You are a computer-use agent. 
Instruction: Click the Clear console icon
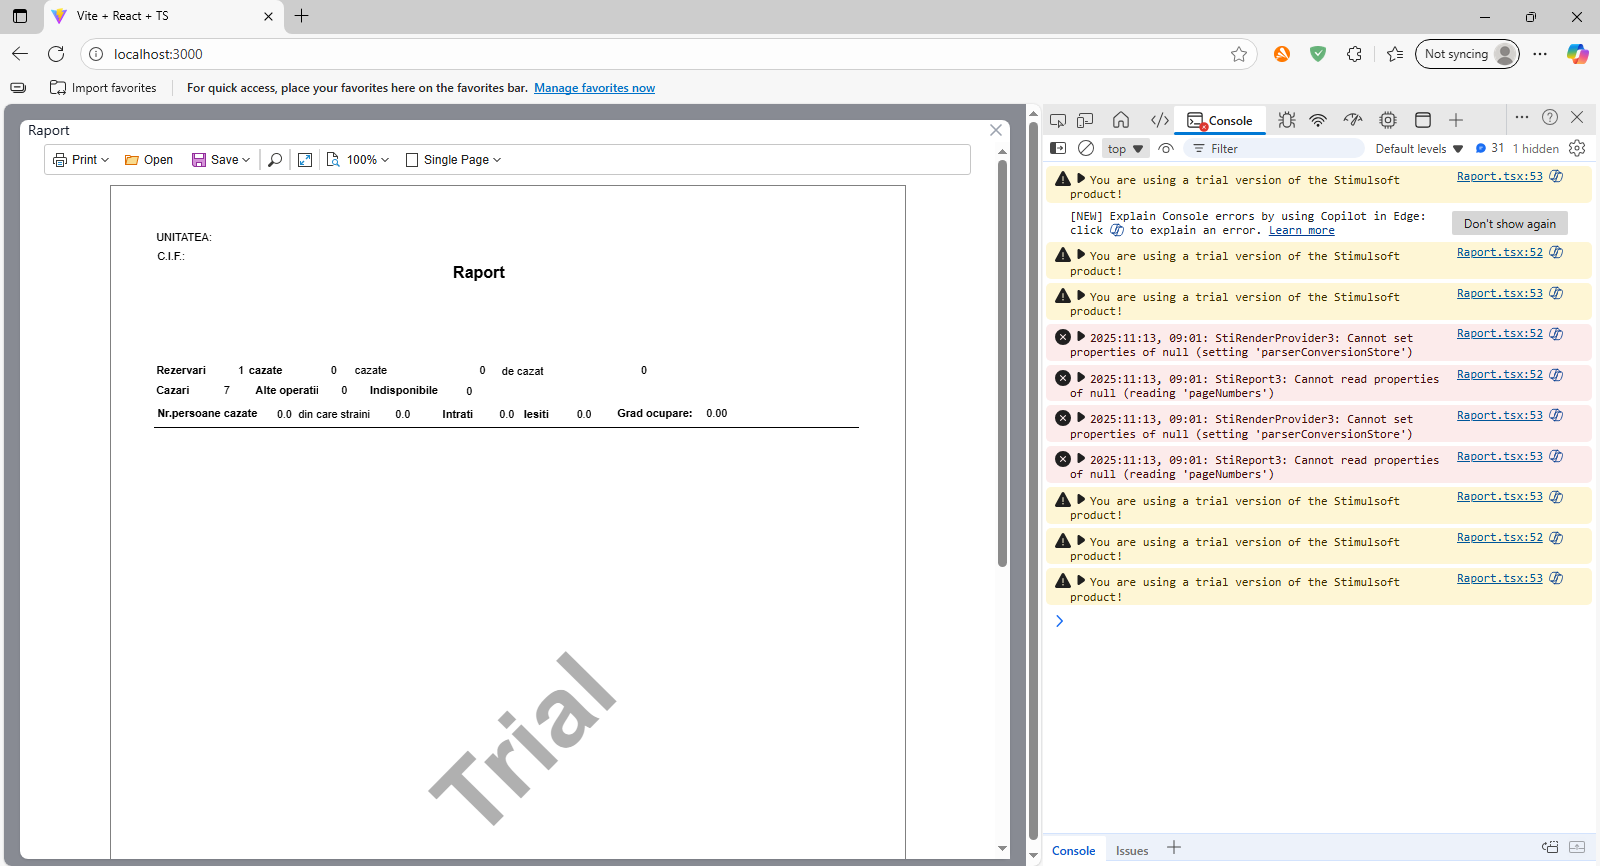[x=1086, y=148]
